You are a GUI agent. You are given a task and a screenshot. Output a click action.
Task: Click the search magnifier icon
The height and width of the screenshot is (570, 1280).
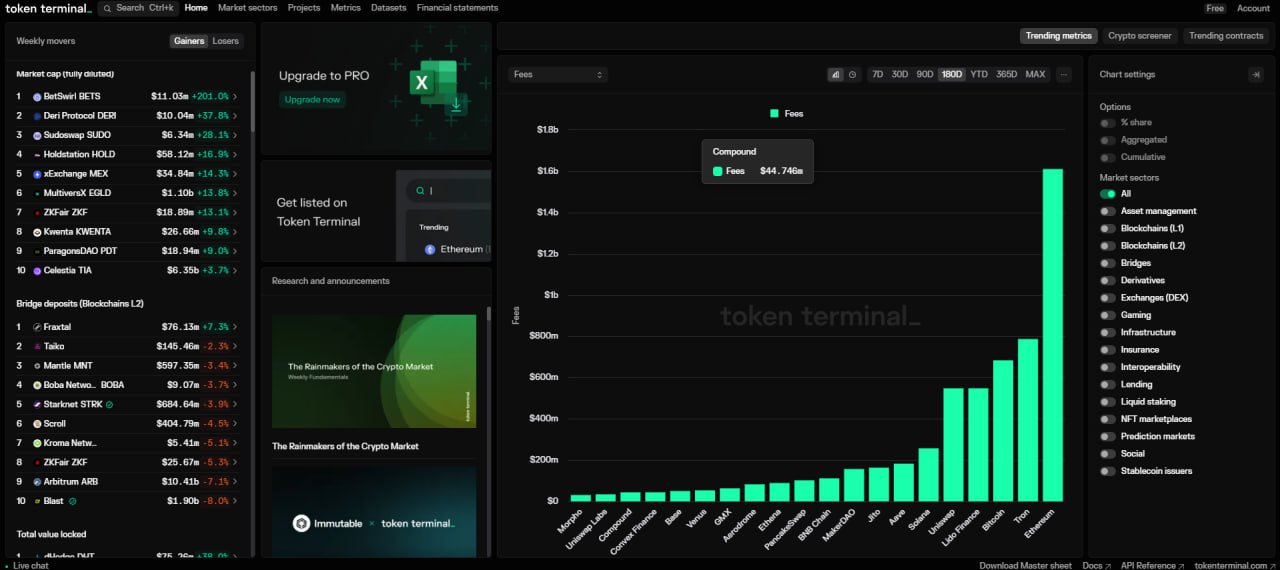coord(108,8)
